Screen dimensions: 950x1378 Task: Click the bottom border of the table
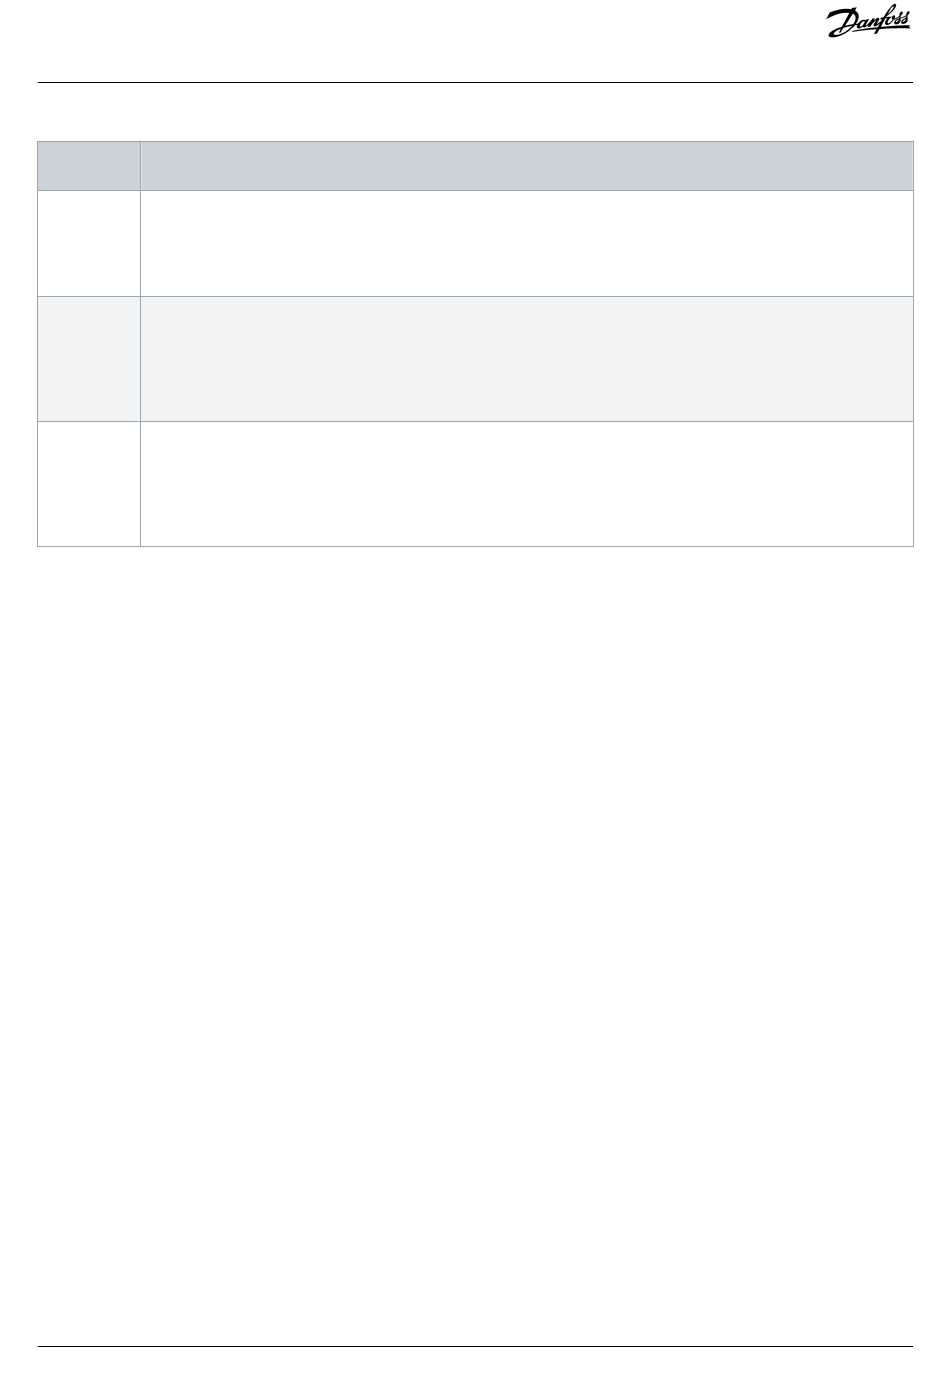475,546
